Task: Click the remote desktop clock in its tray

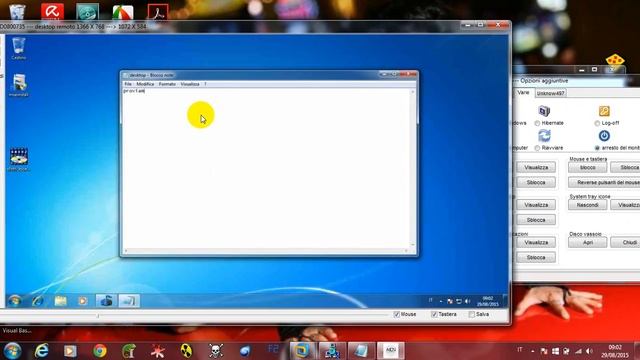Action: coord(488,301)
